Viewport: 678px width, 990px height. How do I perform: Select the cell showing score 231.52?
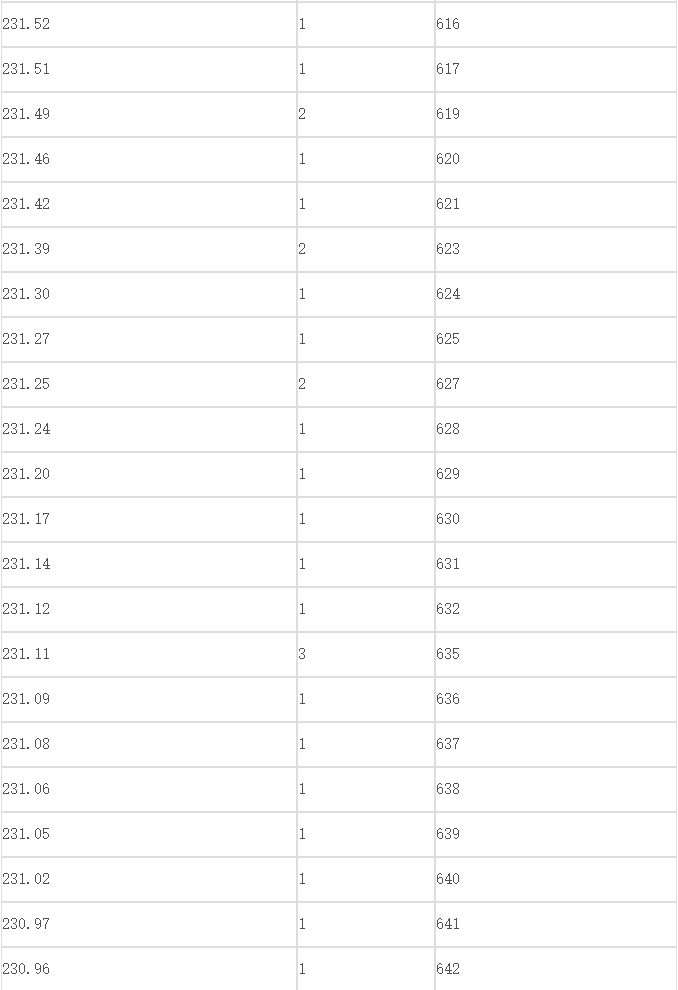[149, 24]
